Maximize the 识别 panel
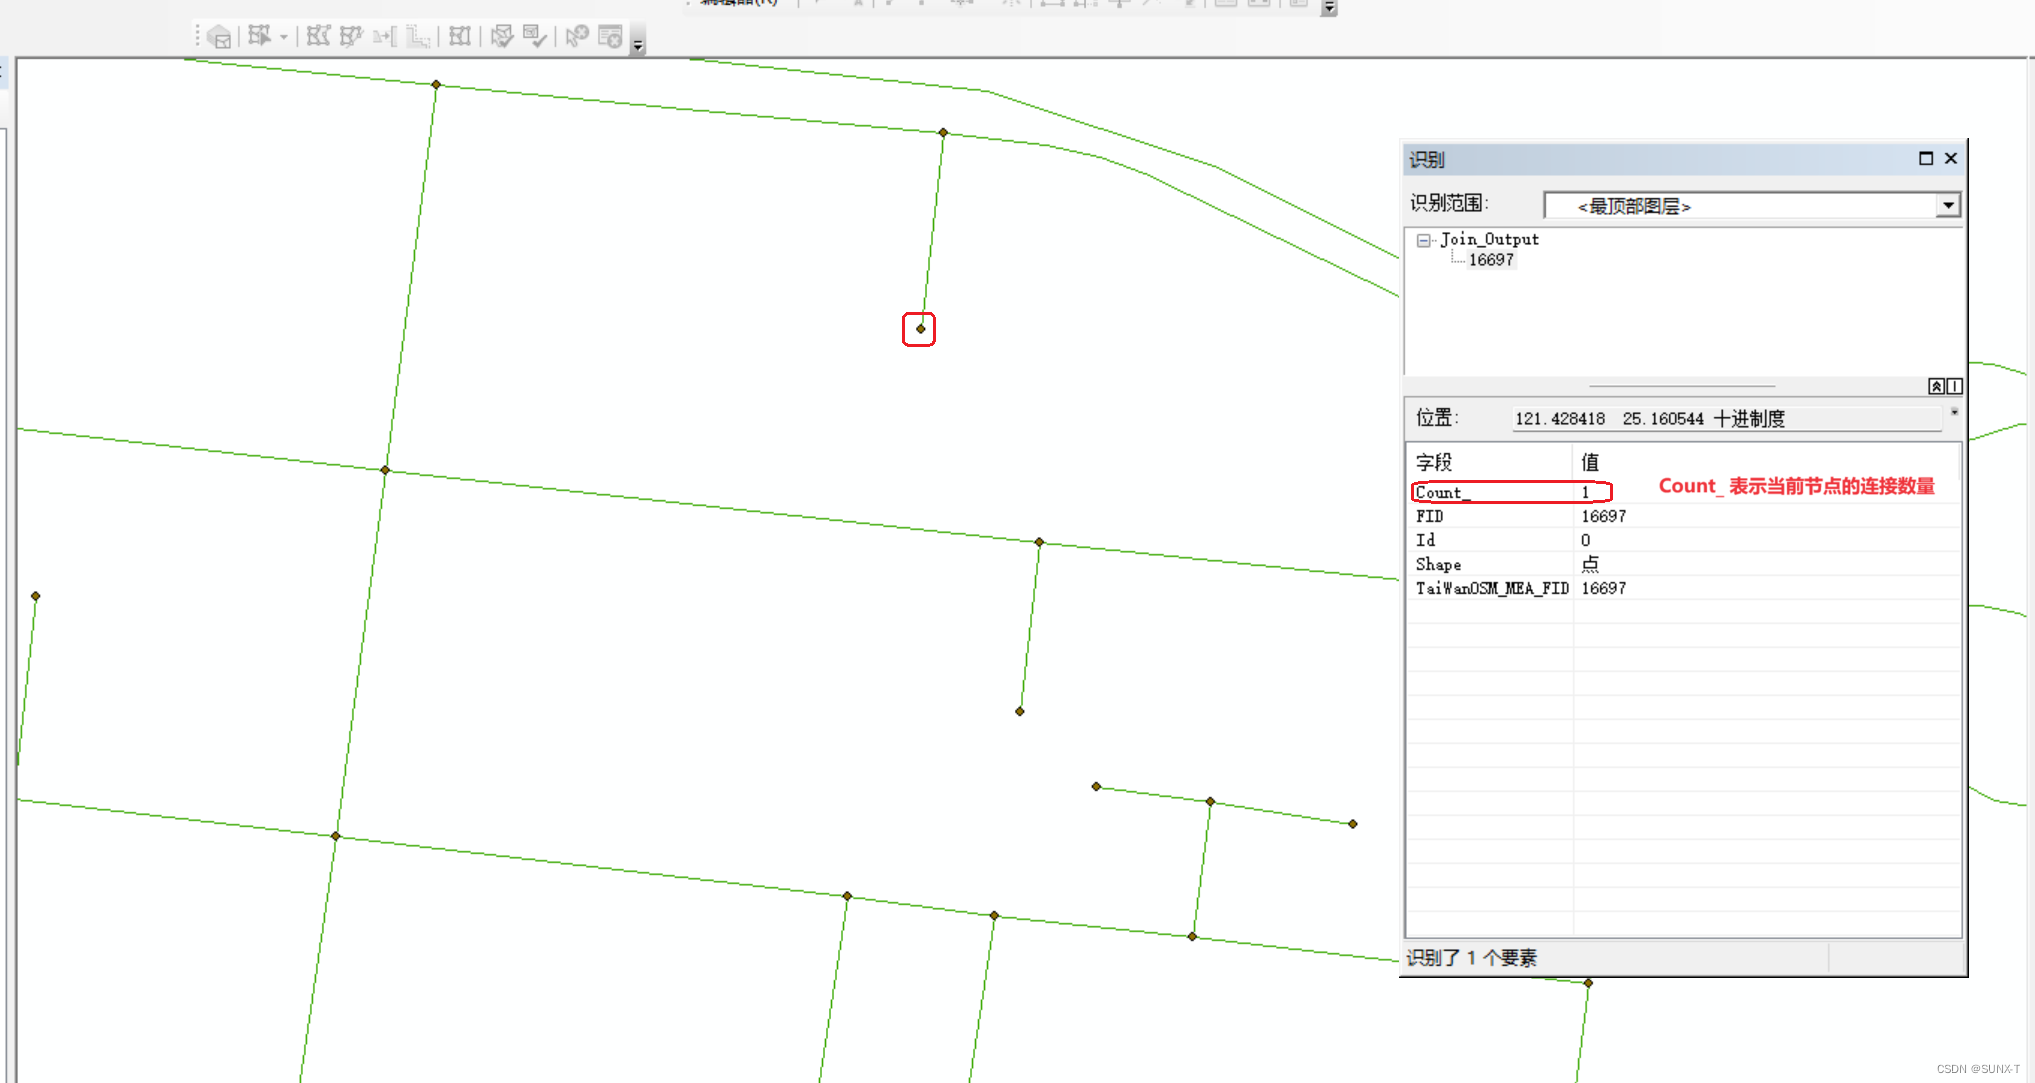This screenshot has height=1083, width=2035. tap(1926, 158)
